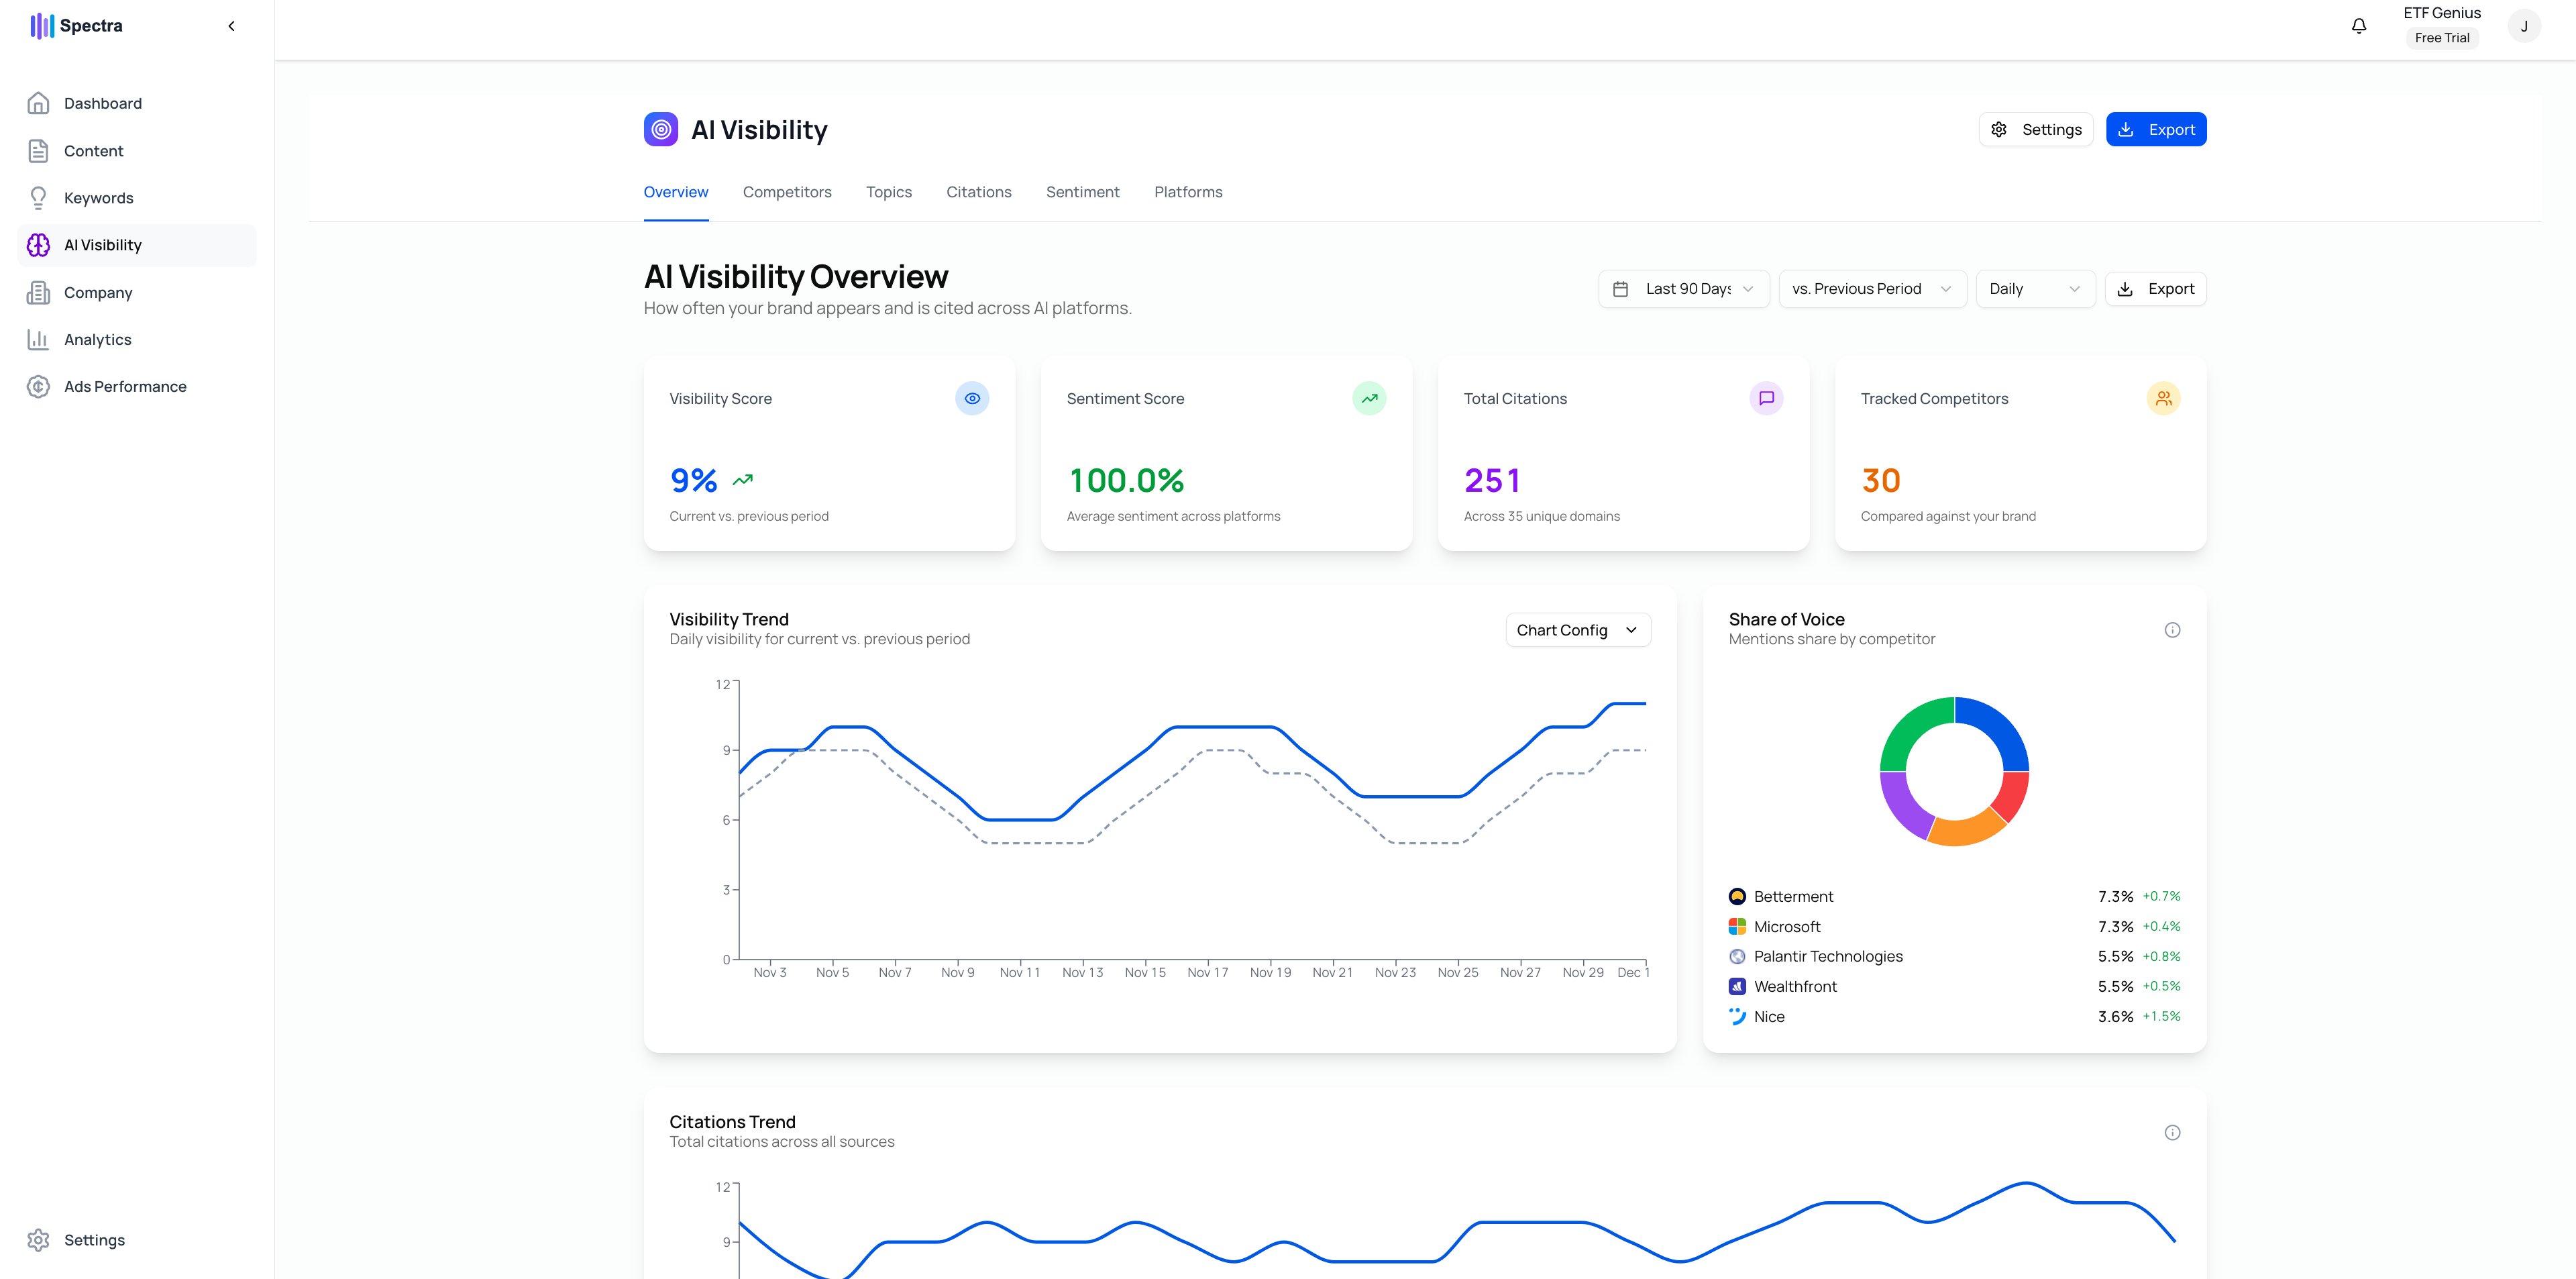Select Betterment in the competitor list

click(x=1793, y=897)
